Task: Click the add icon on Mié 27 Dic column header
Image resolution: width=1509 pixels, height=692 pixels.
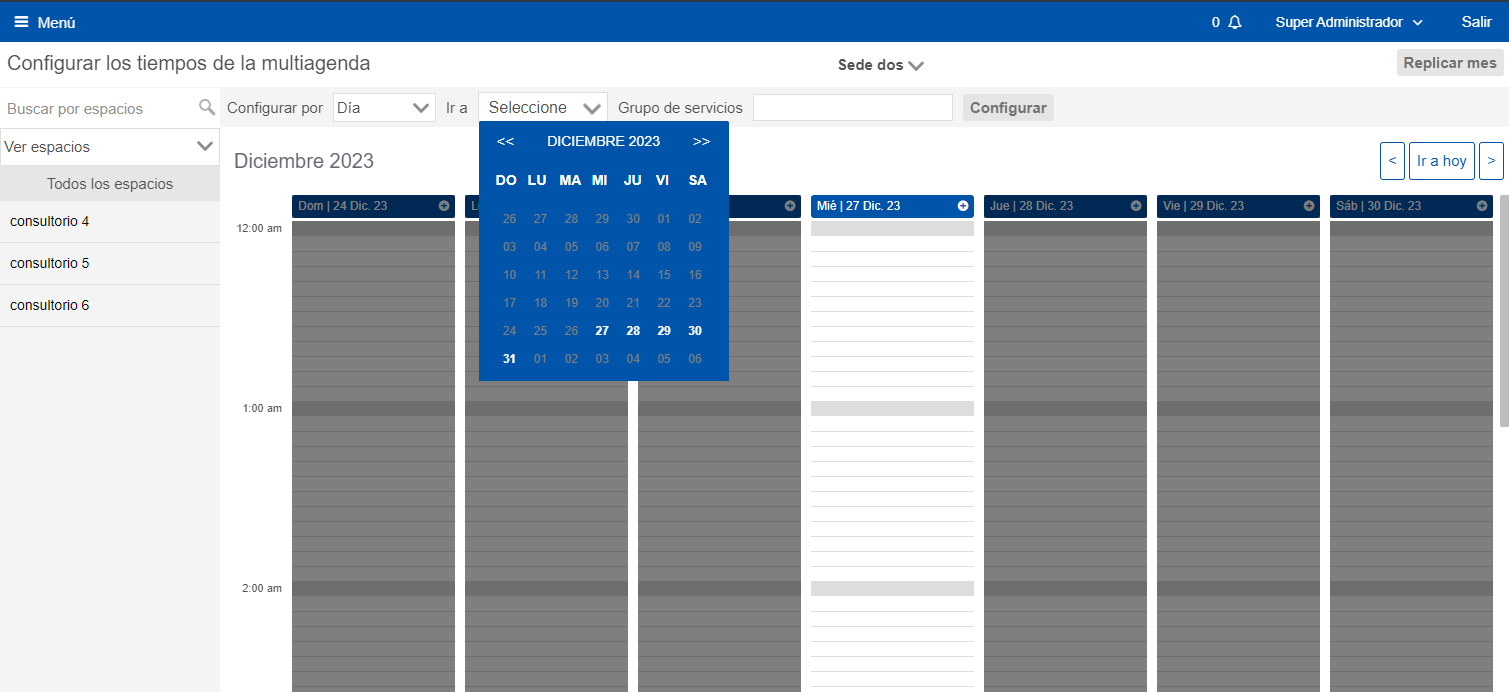Action: (x=961, y=206)
